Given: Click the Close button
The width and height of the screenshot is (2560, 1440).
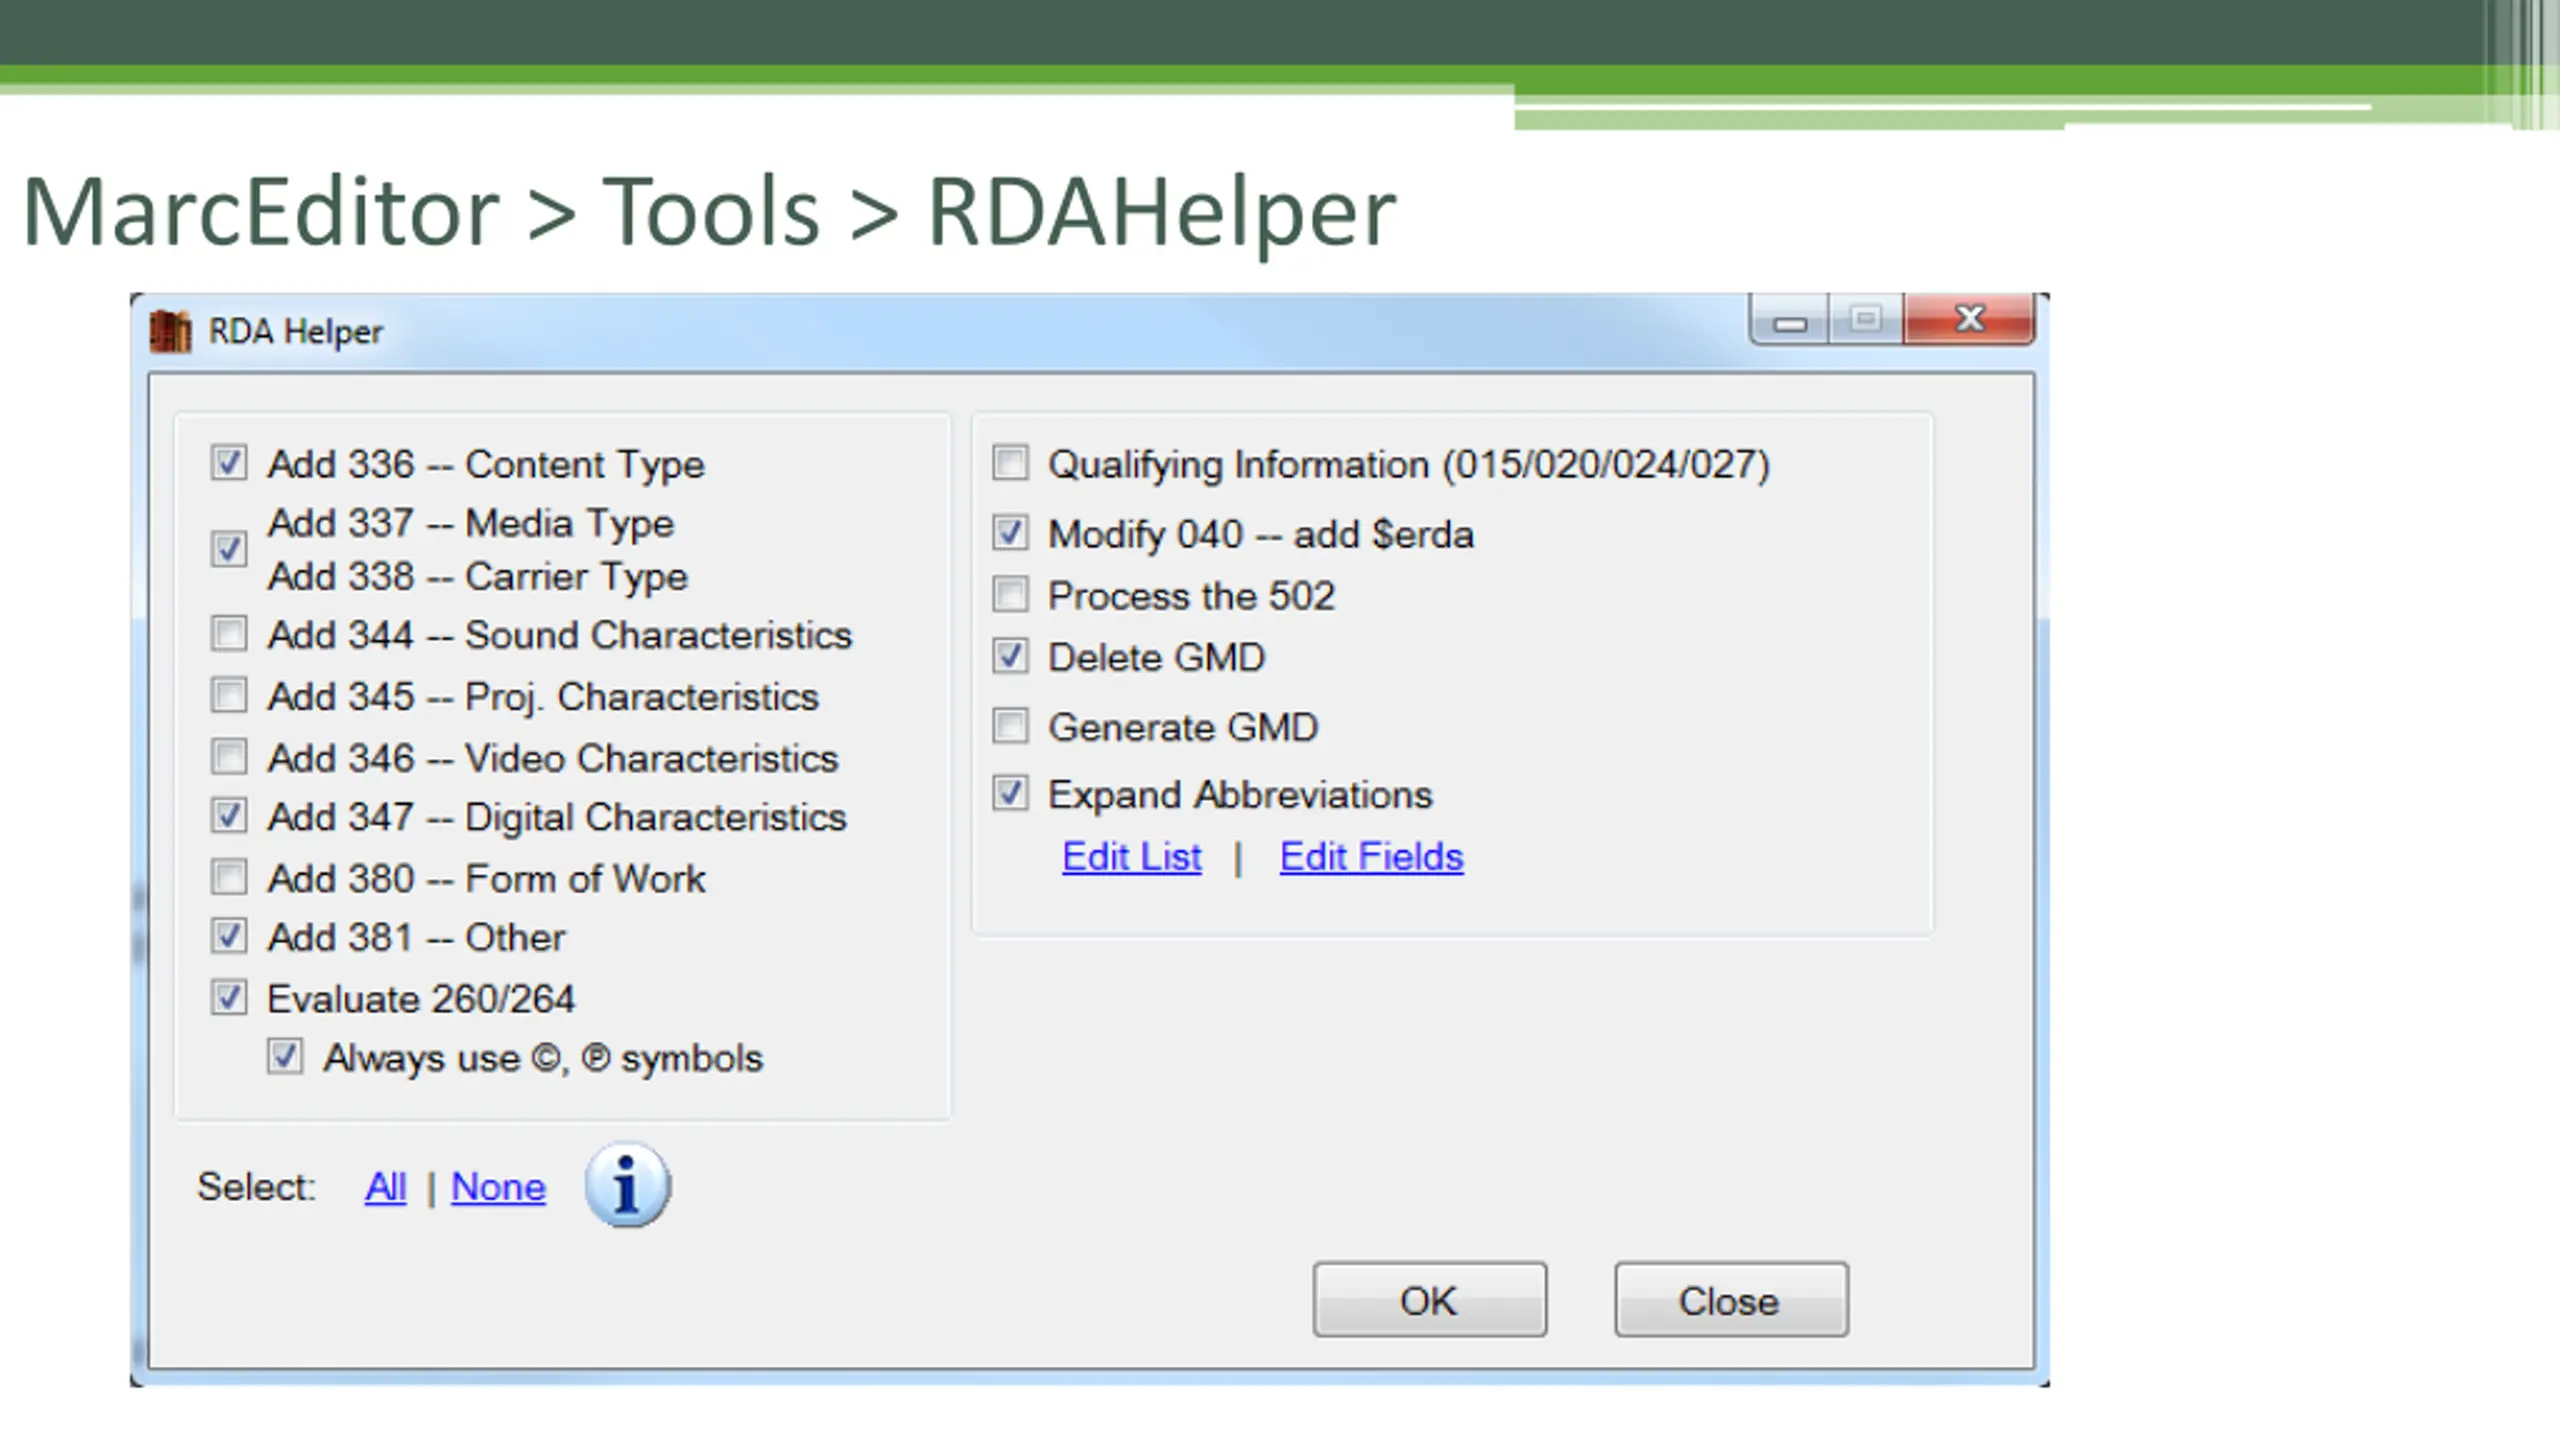Looking at the screenshot, I should click(x=1731, y=1300).
